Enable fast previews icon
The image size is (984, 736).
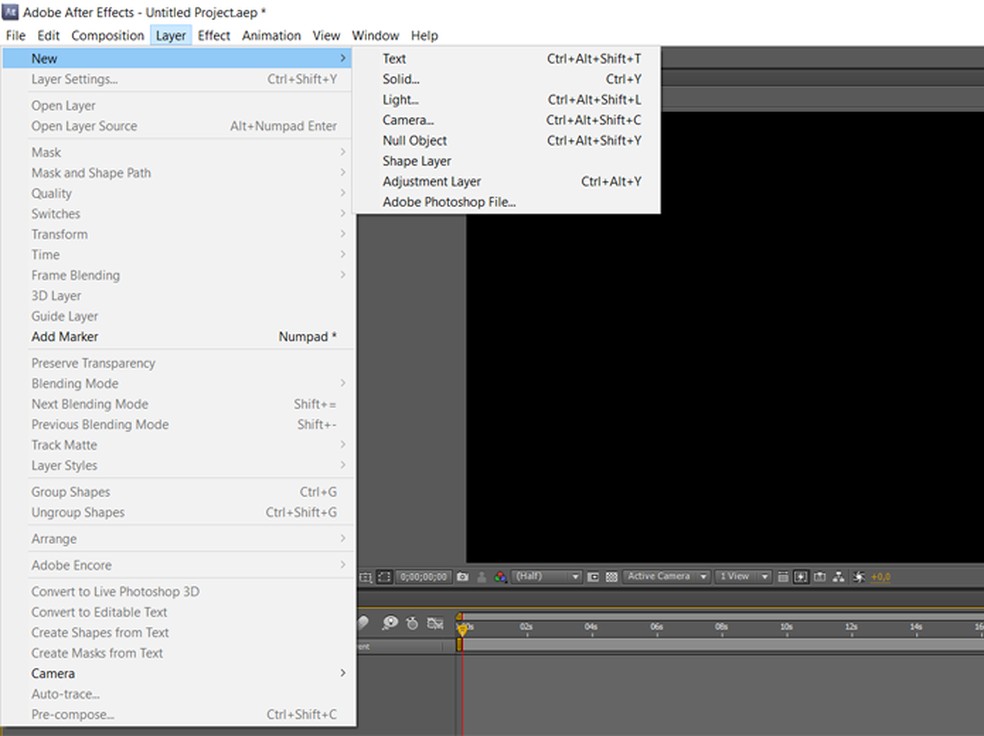pyautogui.click(x=801, y=577)
